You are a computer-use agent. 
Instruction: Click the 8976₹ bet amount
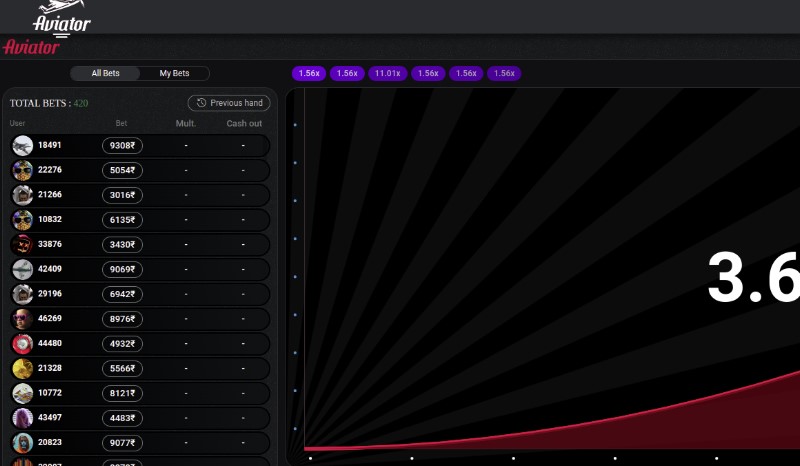[122, 319]
